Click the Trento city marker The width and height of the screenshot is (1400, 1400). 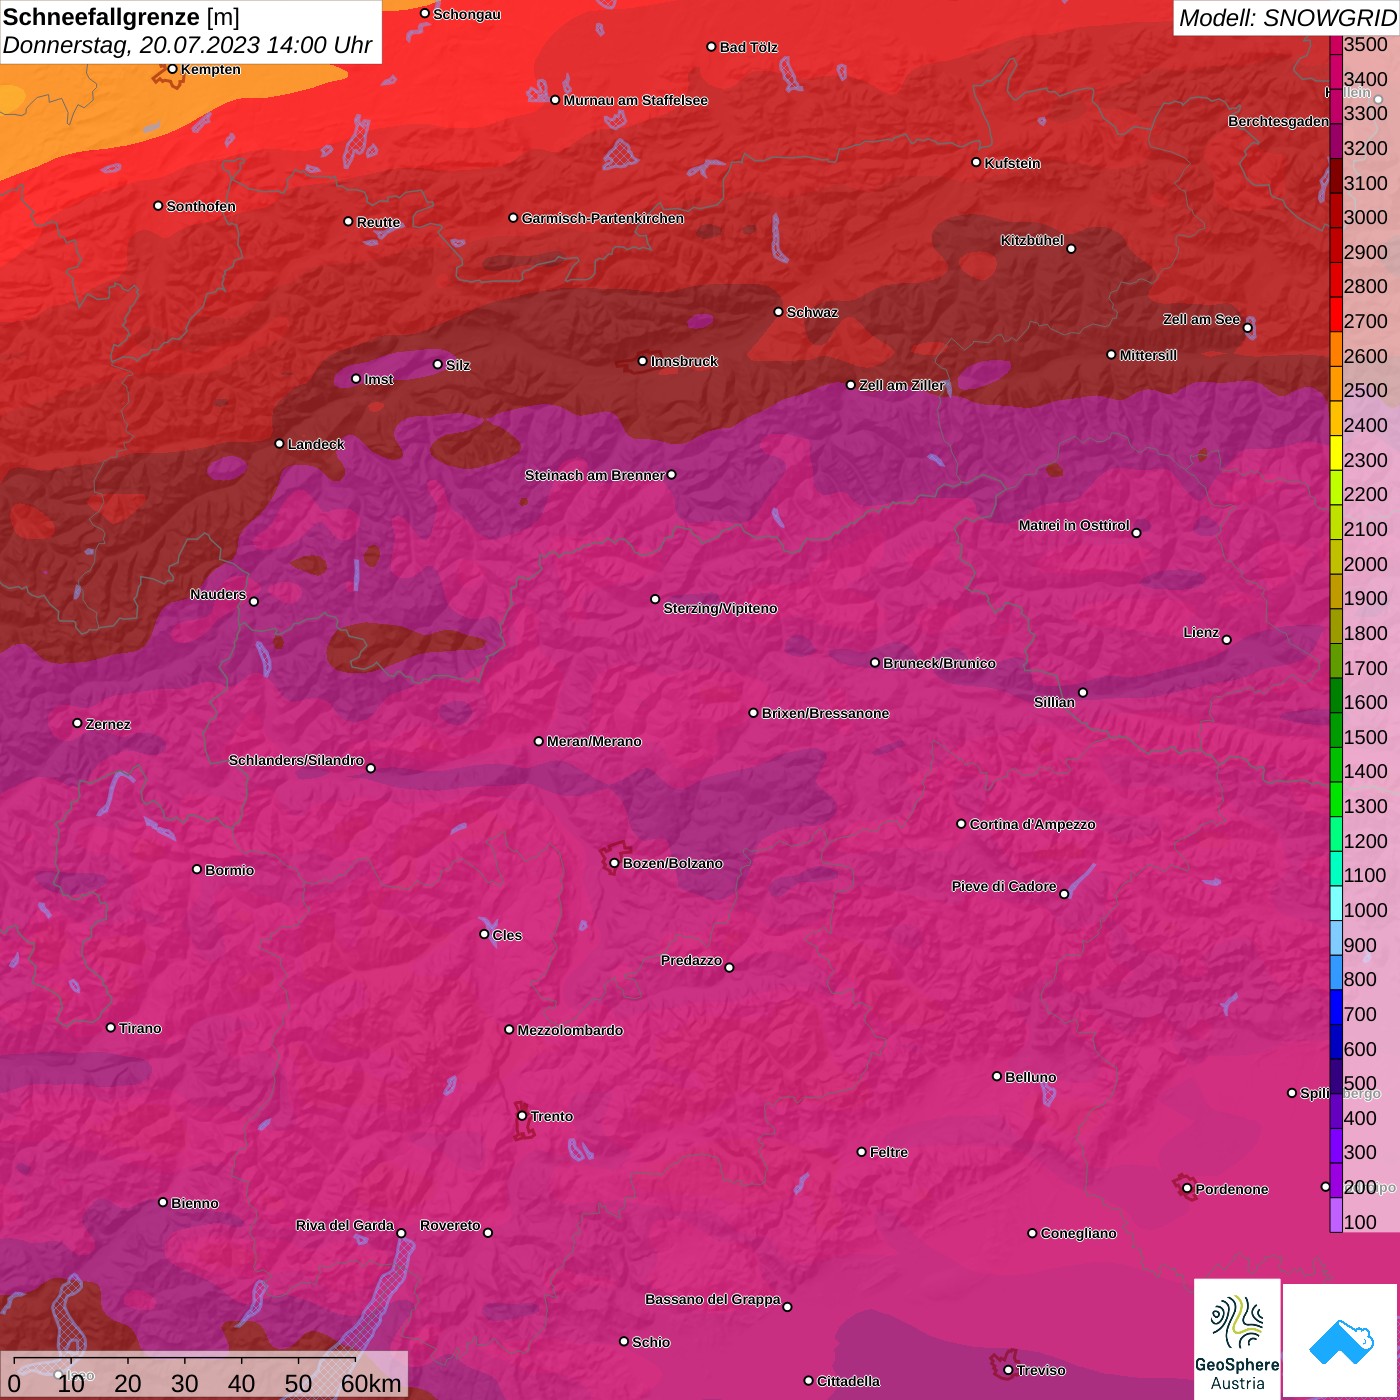[522, 1116]
